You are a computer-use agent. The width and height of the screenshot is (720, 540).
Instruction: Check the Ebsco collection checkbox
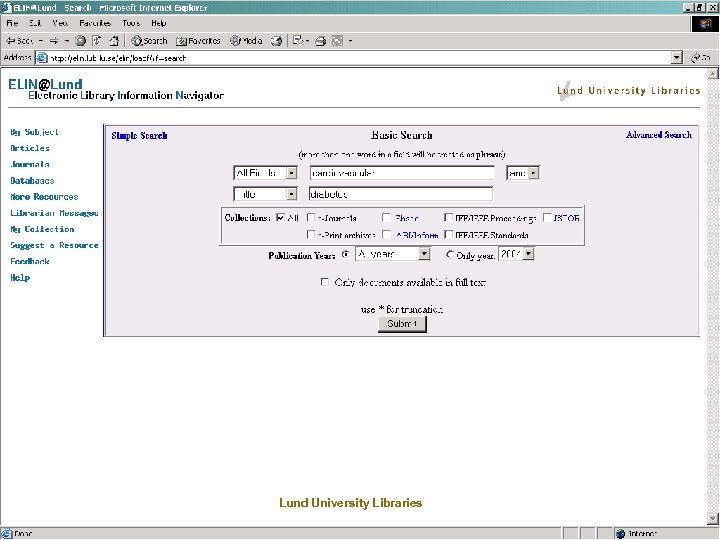point(386,217)
